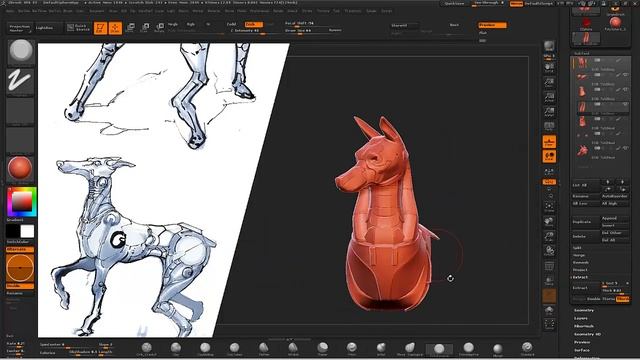Expand the Geometry palette section
Image resolution: width=640 pixels, height=360 pixels.
coord(584,310)
